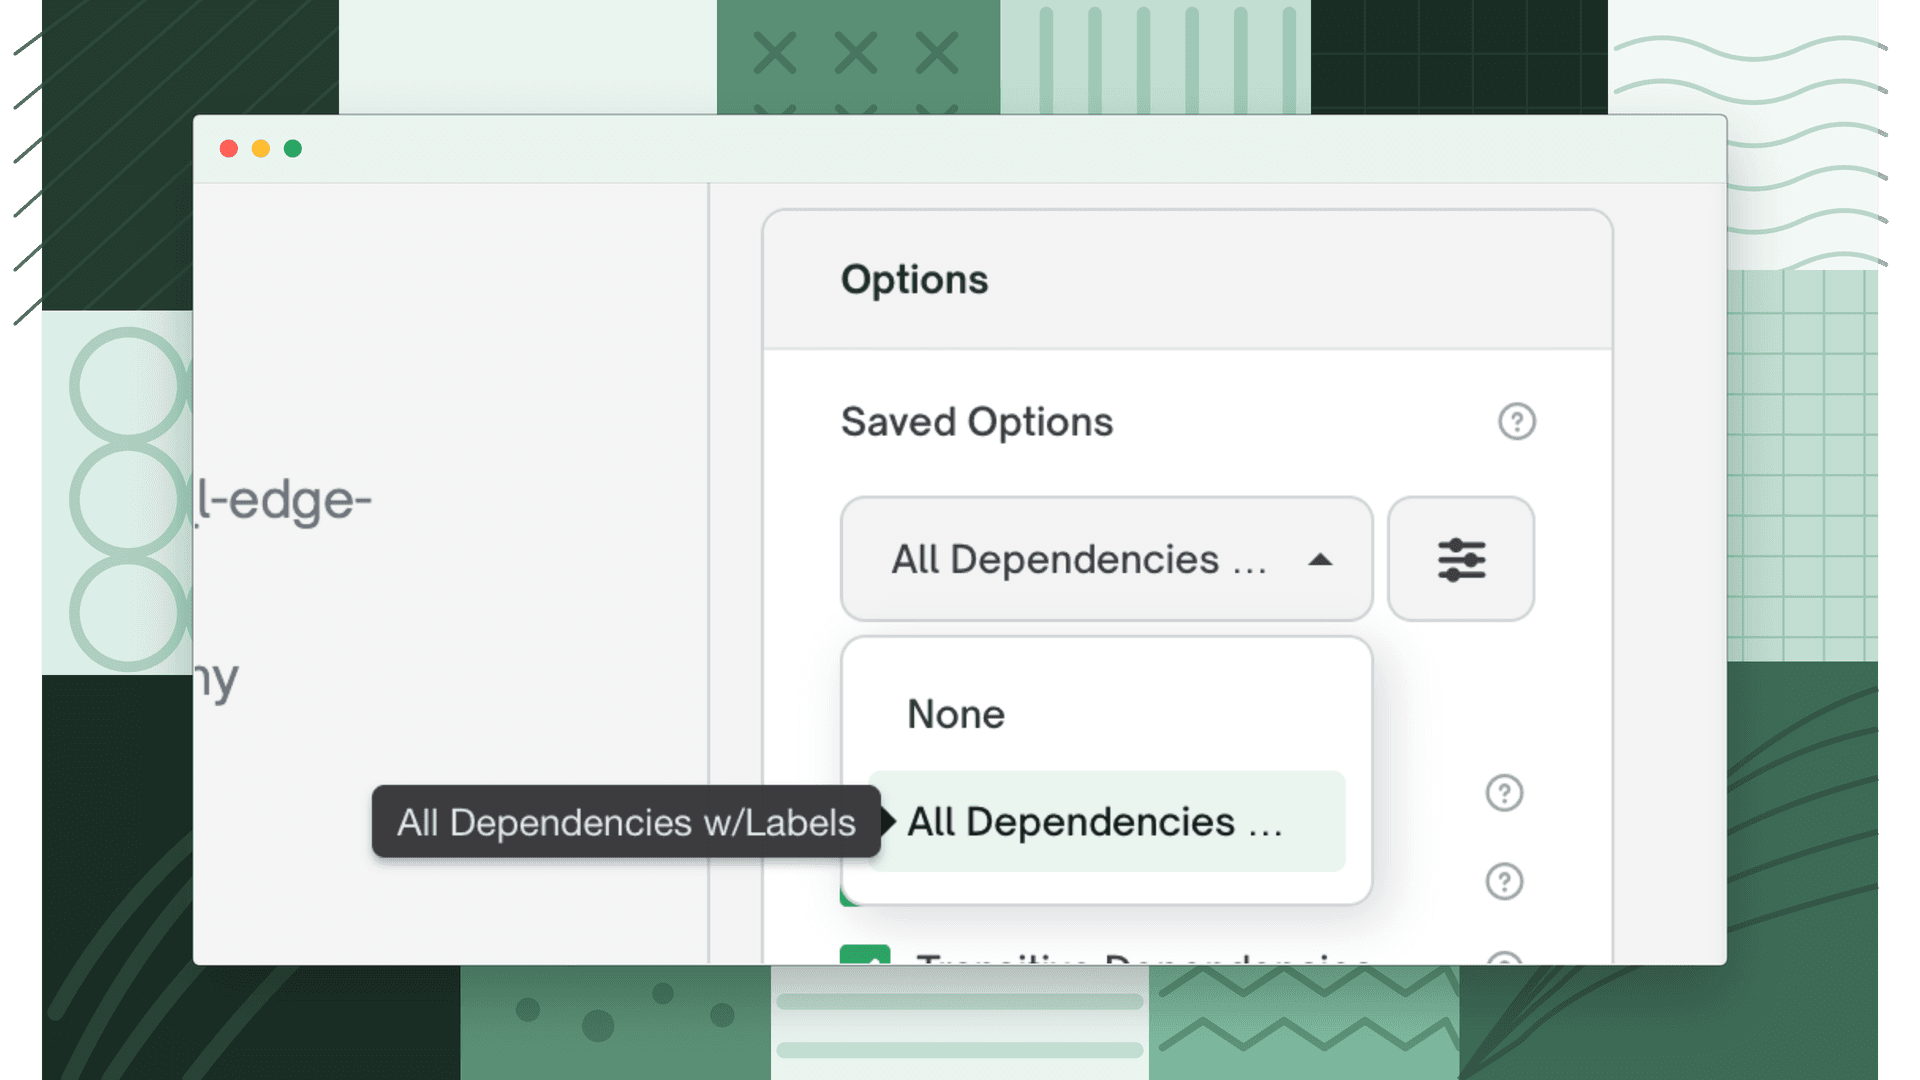Click the yellow minimize window button
This screenshot has height=1080, width=1920.
(261, 149)
